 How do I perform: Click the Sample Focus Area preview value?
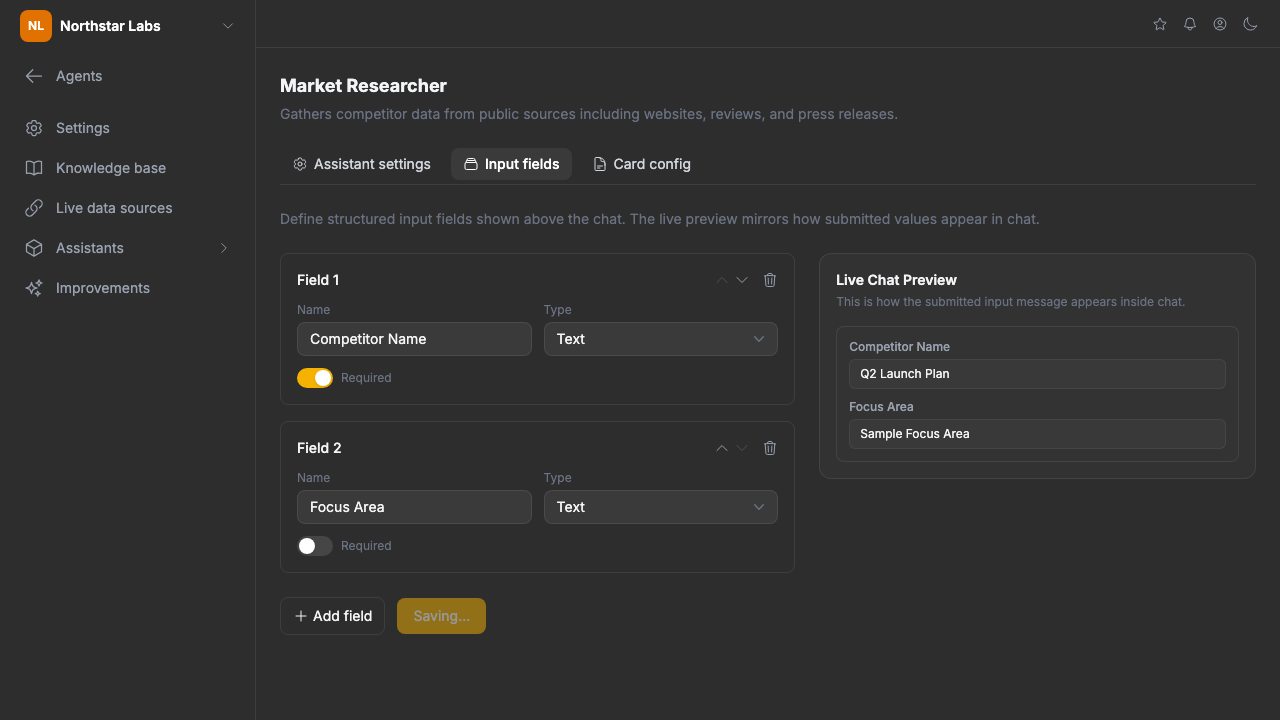tap(1037, 434)
